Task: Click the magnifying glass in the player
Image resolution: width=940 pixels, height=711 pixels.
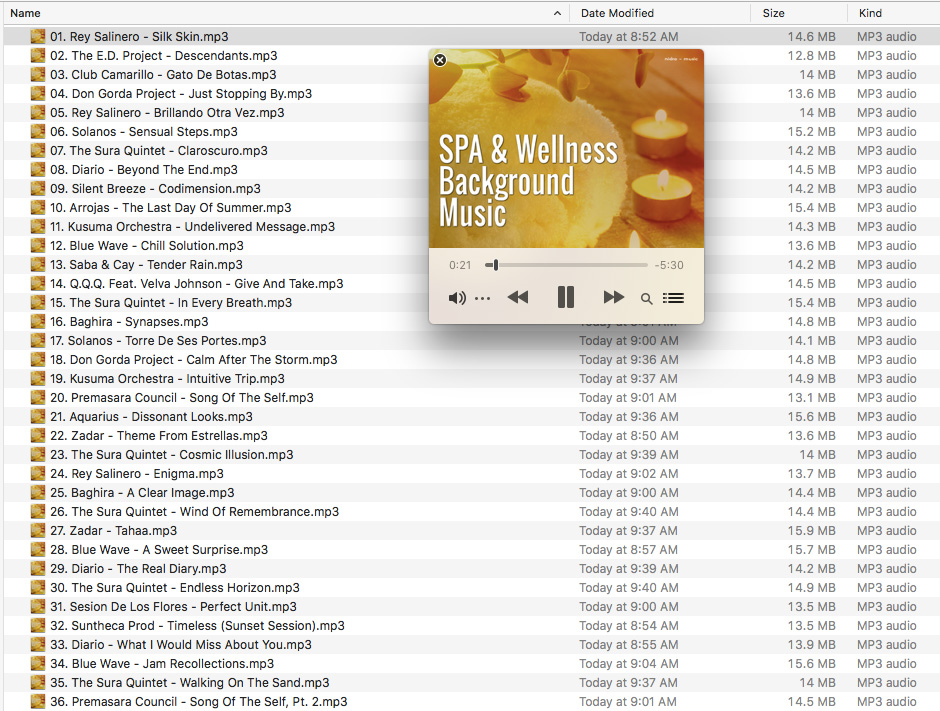Action: (646, 298)
